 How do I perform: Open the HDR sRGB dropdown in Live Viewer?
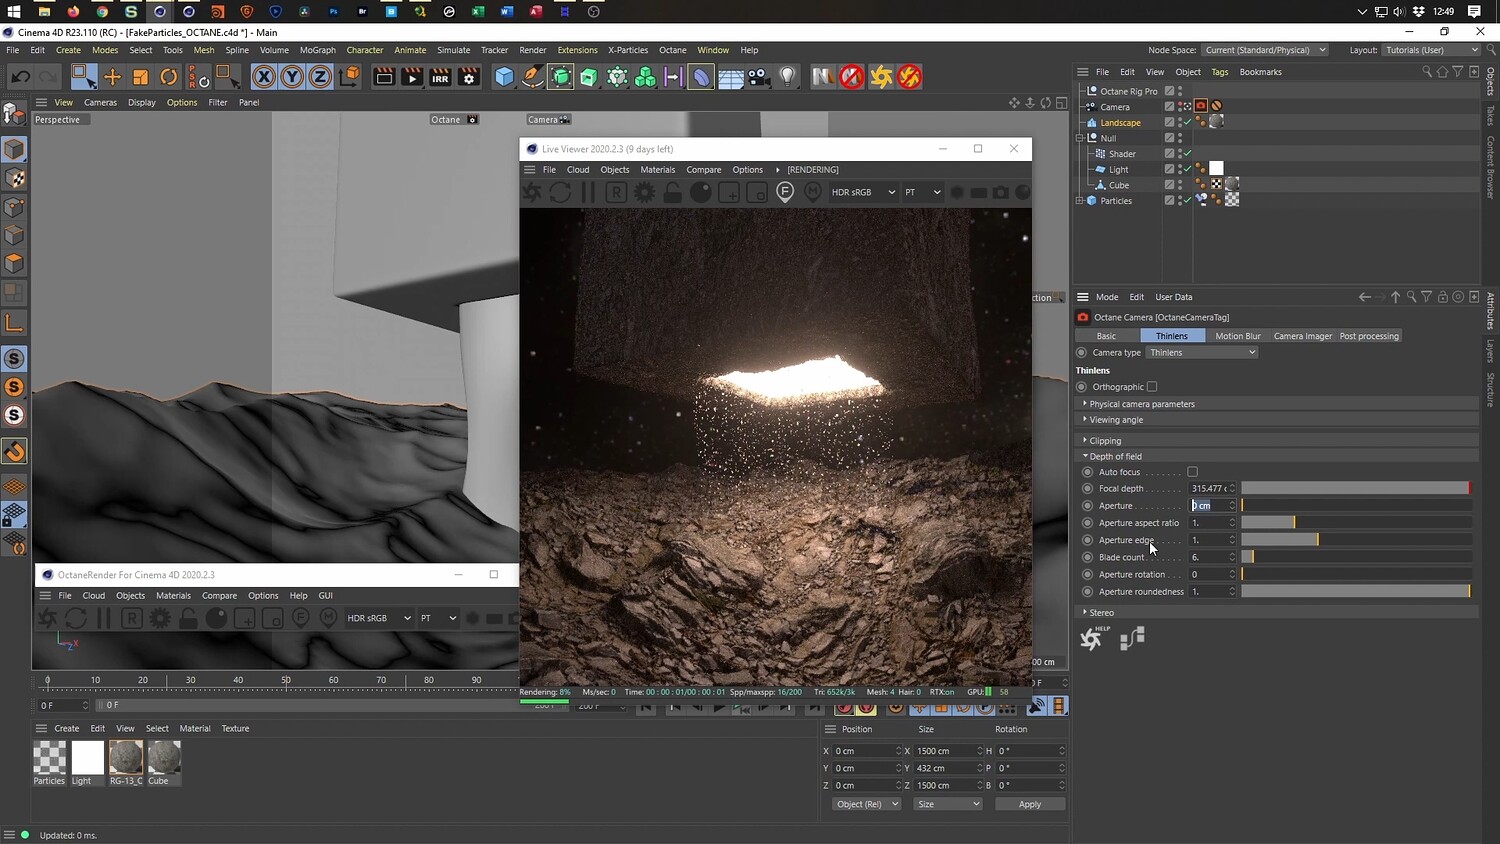coord(863,192)
